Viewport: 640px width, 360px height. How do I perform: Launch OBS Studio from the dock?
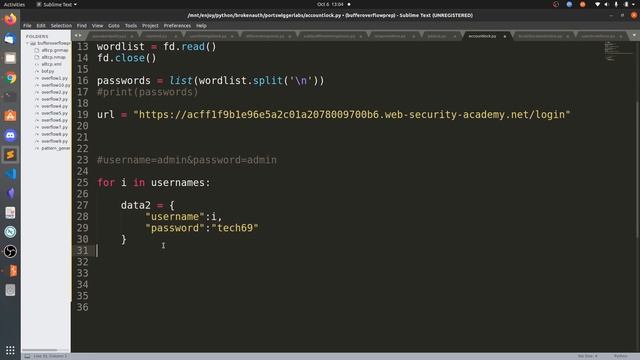[x=10, y=251]
